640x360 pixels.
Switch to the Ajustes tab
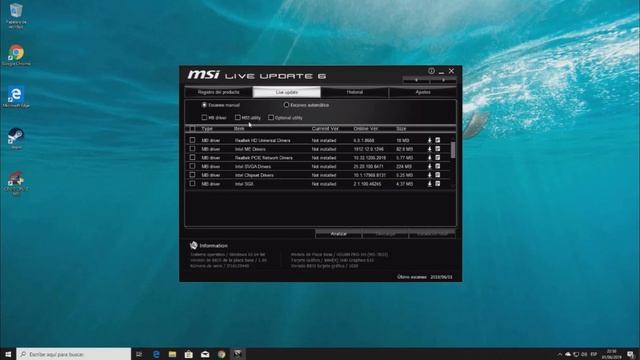(x=422, y=92)
